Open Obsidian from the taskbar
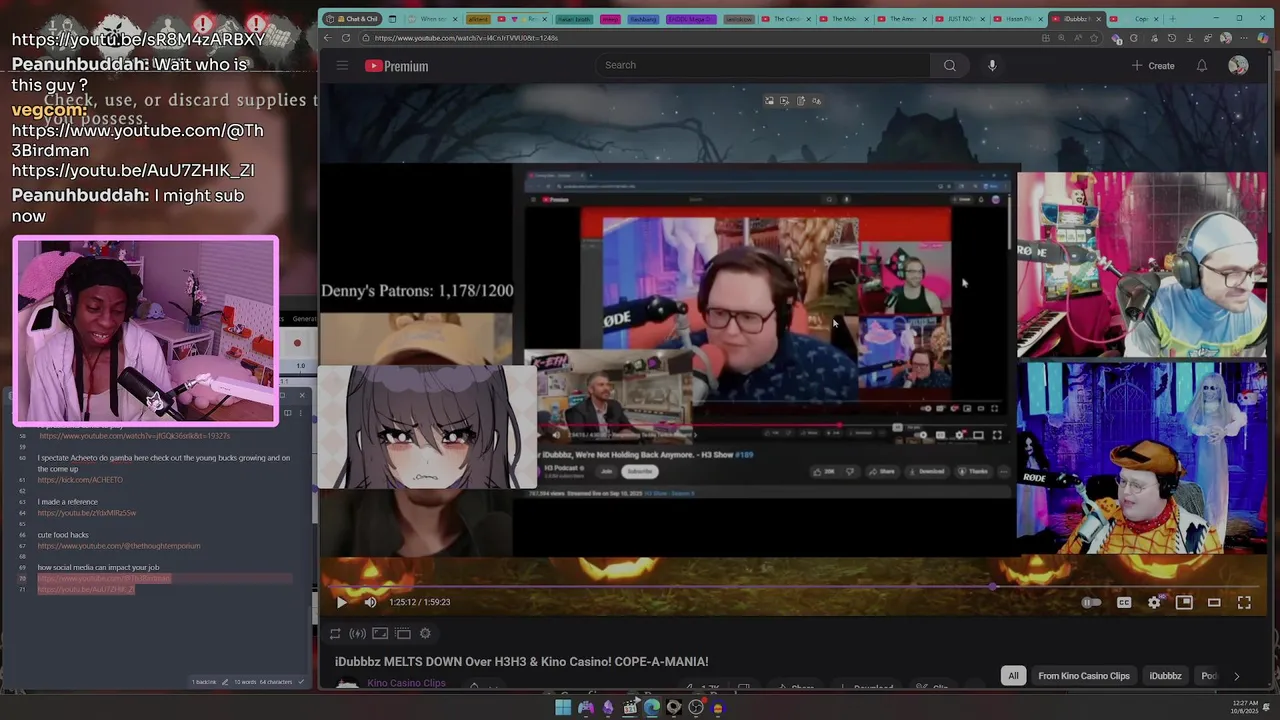Screen dimensions: 1280x720 [607, 708]
